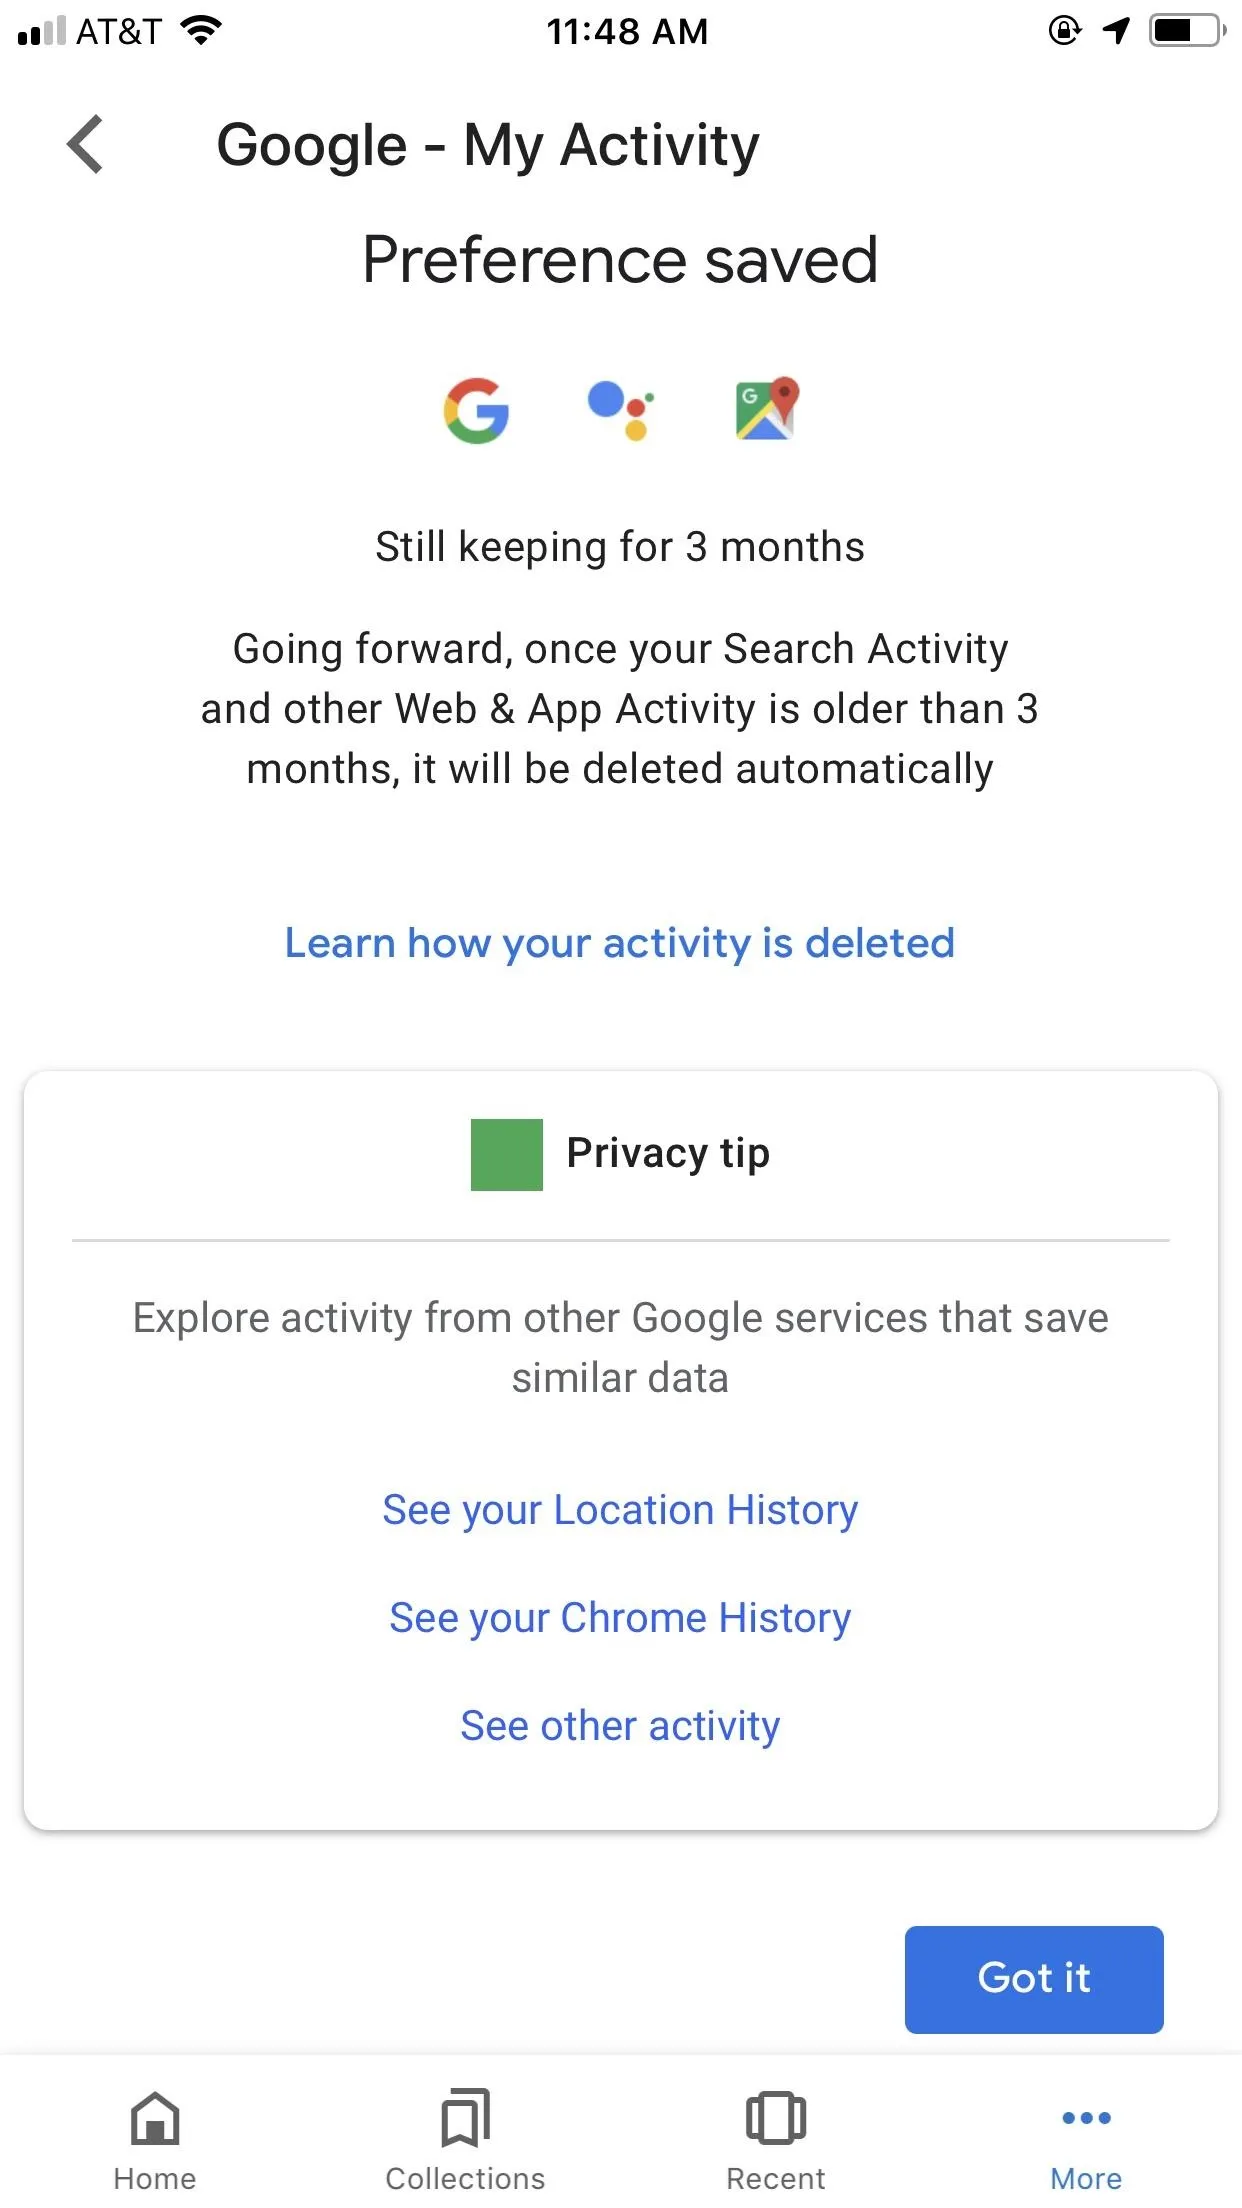Tap the back chevron arrow

click(x=86, y=144)
